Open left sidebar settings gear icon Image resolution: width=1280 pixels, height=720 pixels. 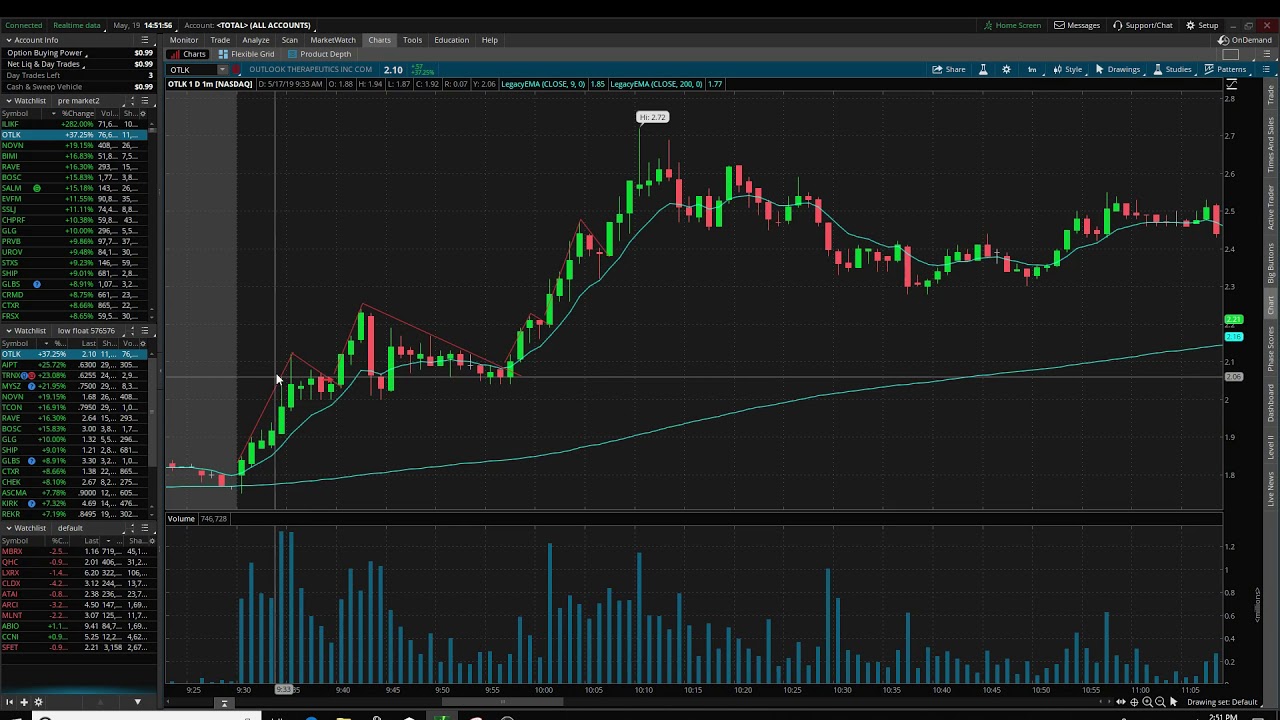(38, 702)
